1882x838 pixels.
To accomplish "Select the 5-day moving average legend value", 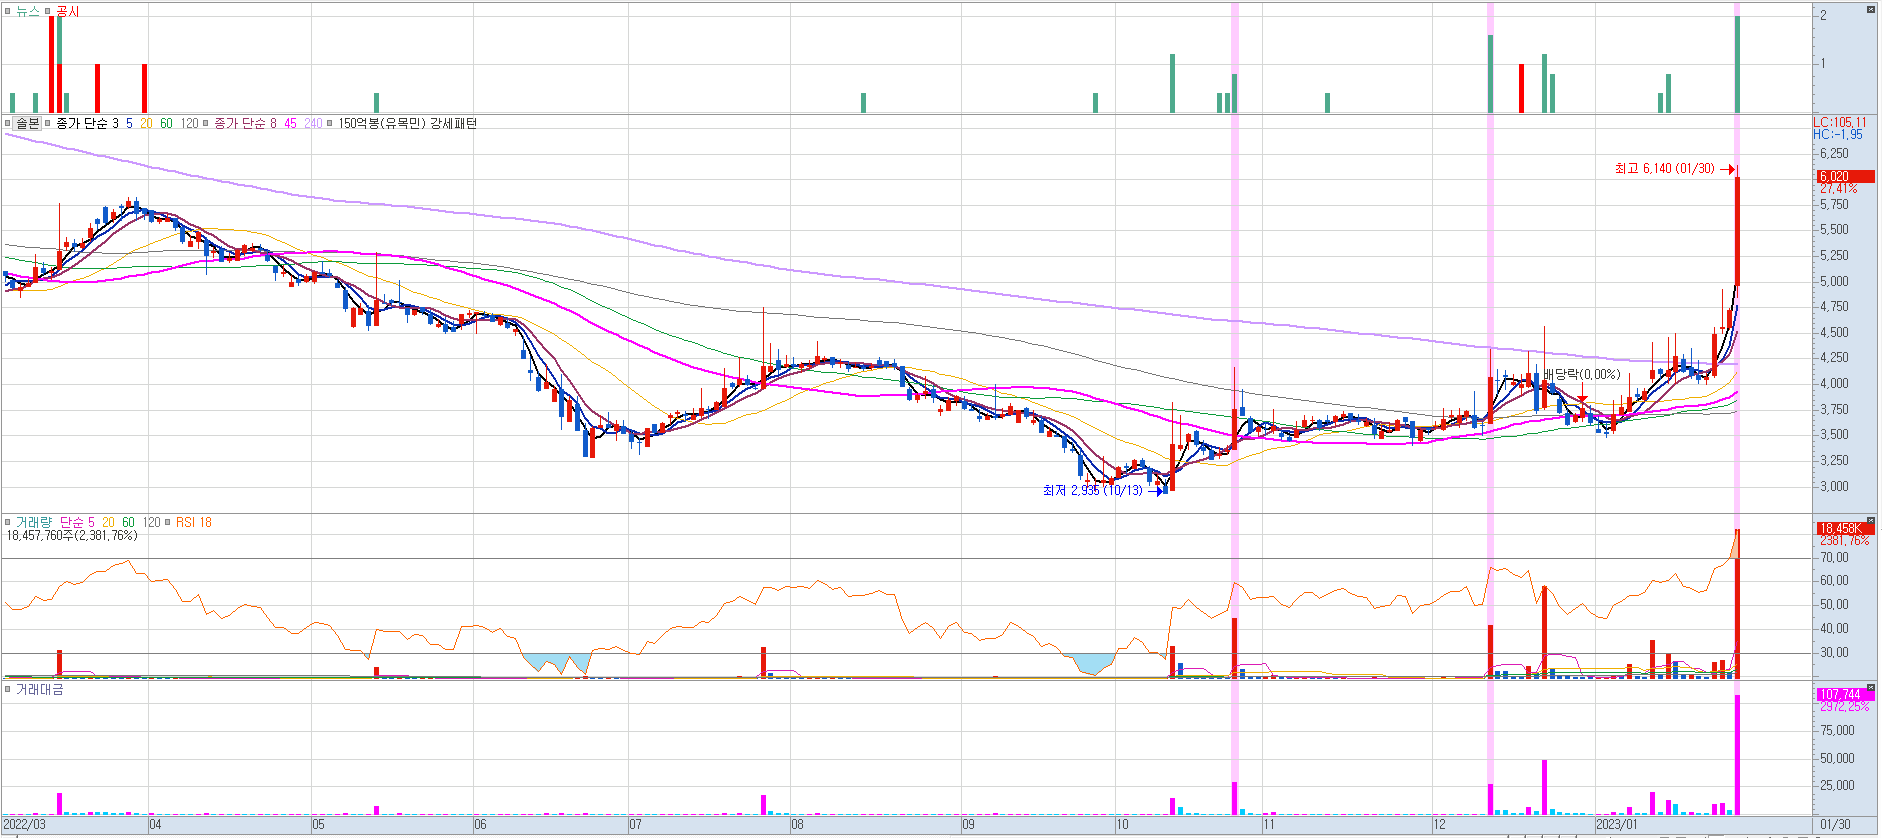I will pos(129,123).
